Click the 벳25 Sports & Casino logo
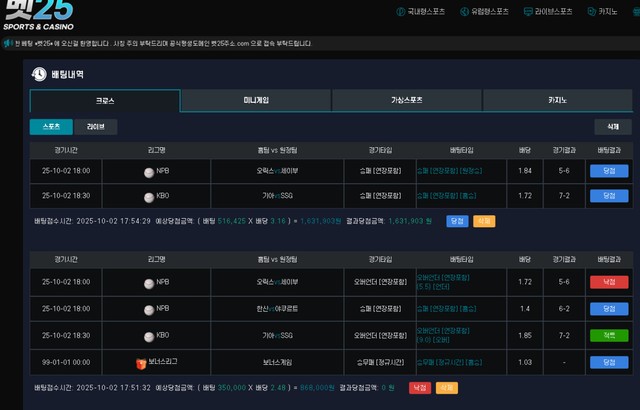The width and height of the screenshot is (640, 410). tap(40, 17)
